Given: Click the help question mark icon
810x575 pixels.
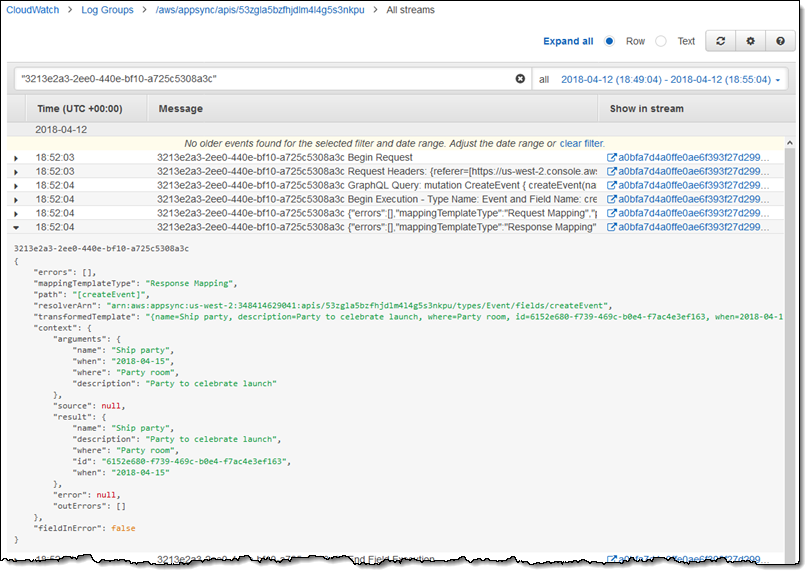Looking at the screenshot, I should (x=780, y=41).
